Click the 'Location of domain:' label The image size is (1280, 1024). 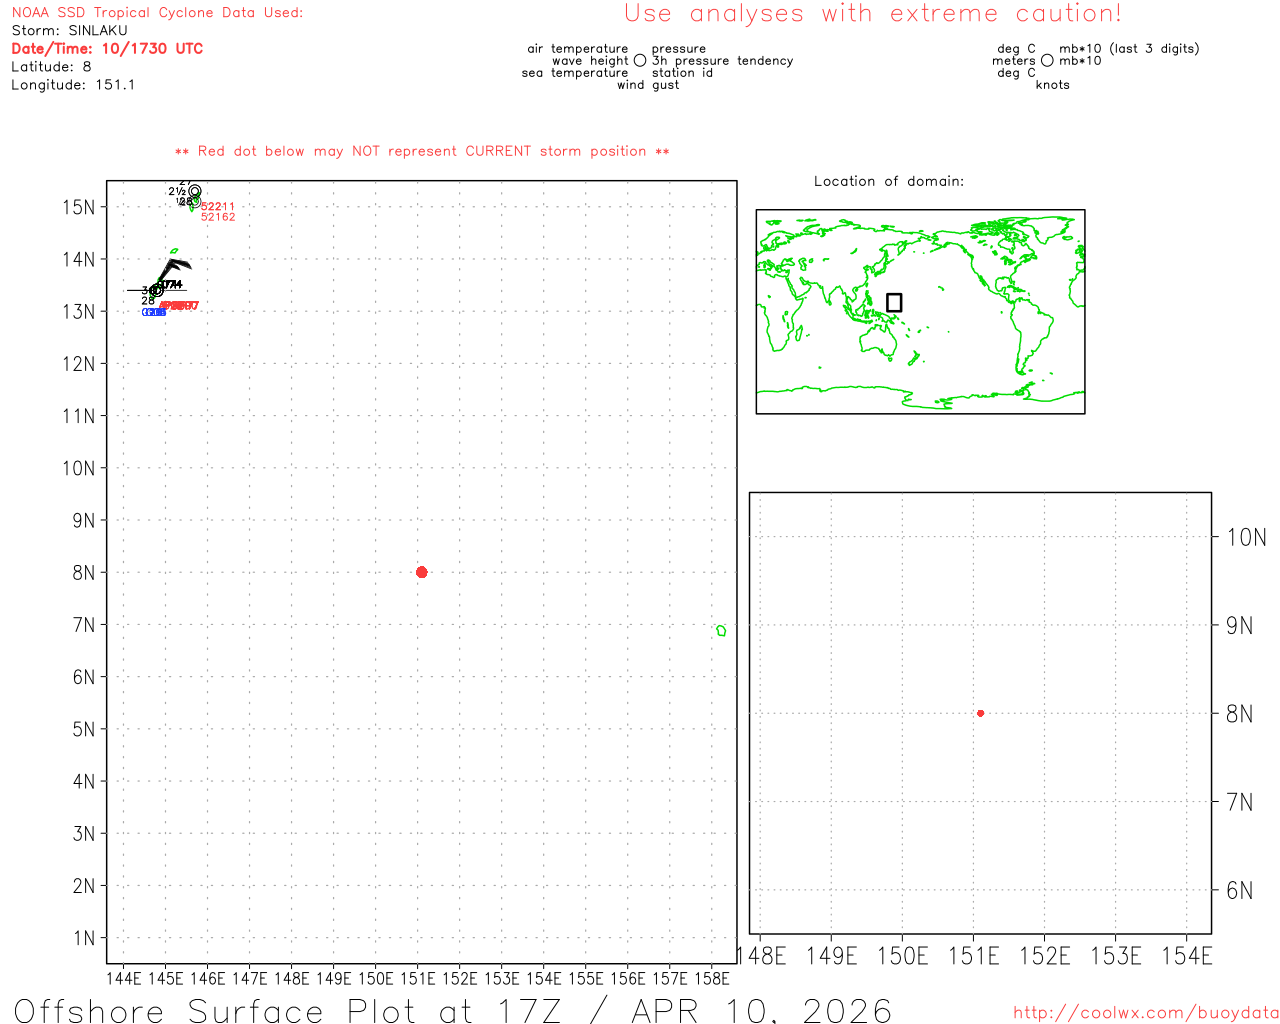click(x=889, y=181)
